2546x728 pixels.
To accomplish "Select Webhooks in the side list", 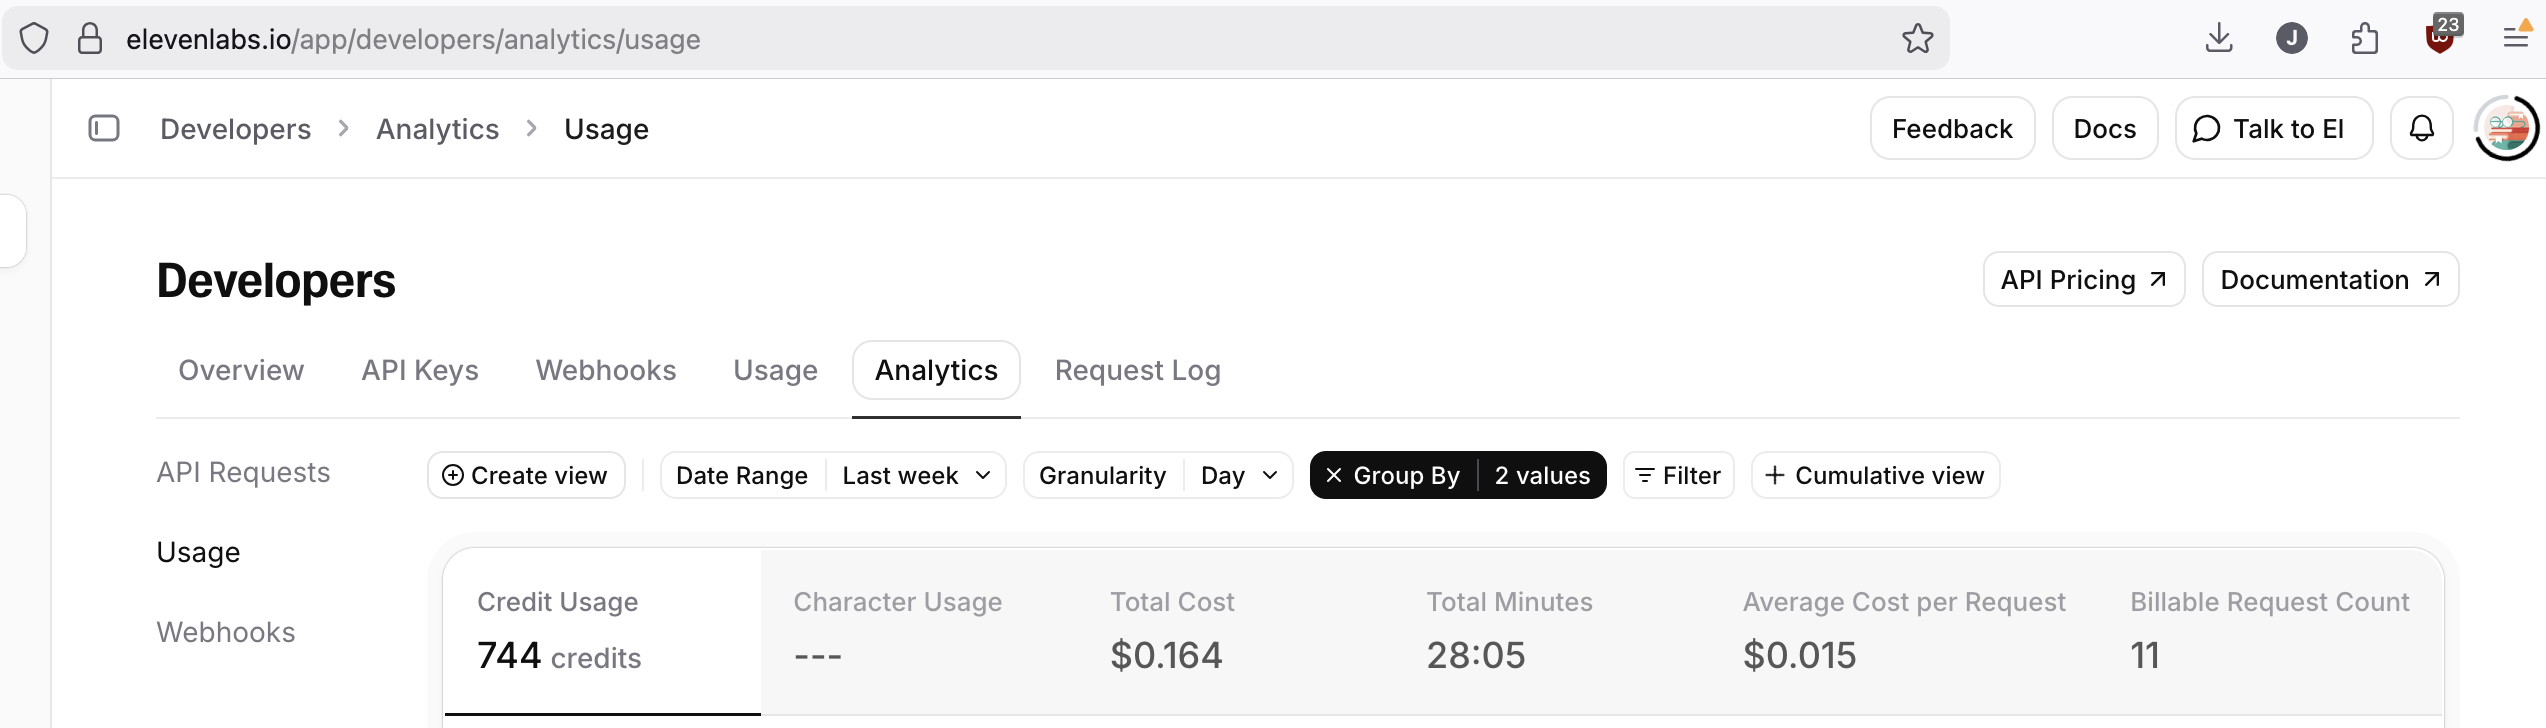I will 226,632.
